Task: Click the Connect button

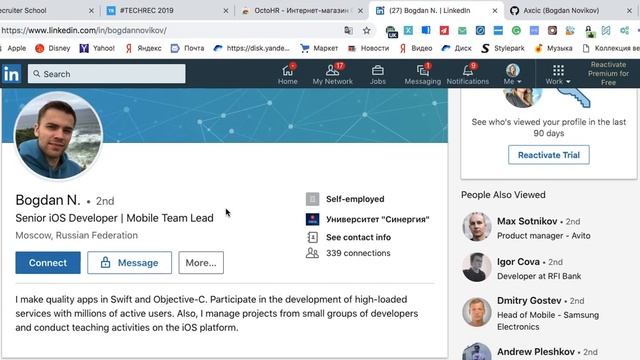Action: (x=48, y=262)
